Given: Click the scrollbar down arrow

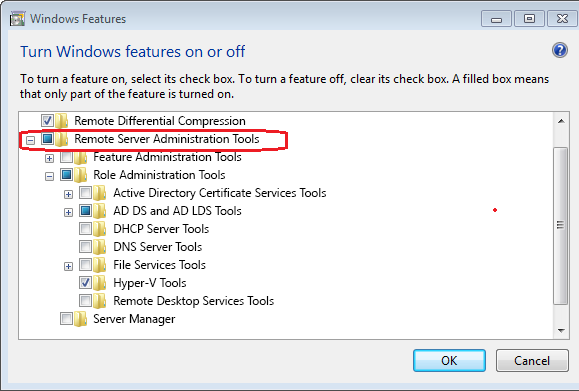Looking at the screenshot, I should click(x=561, y=330).
